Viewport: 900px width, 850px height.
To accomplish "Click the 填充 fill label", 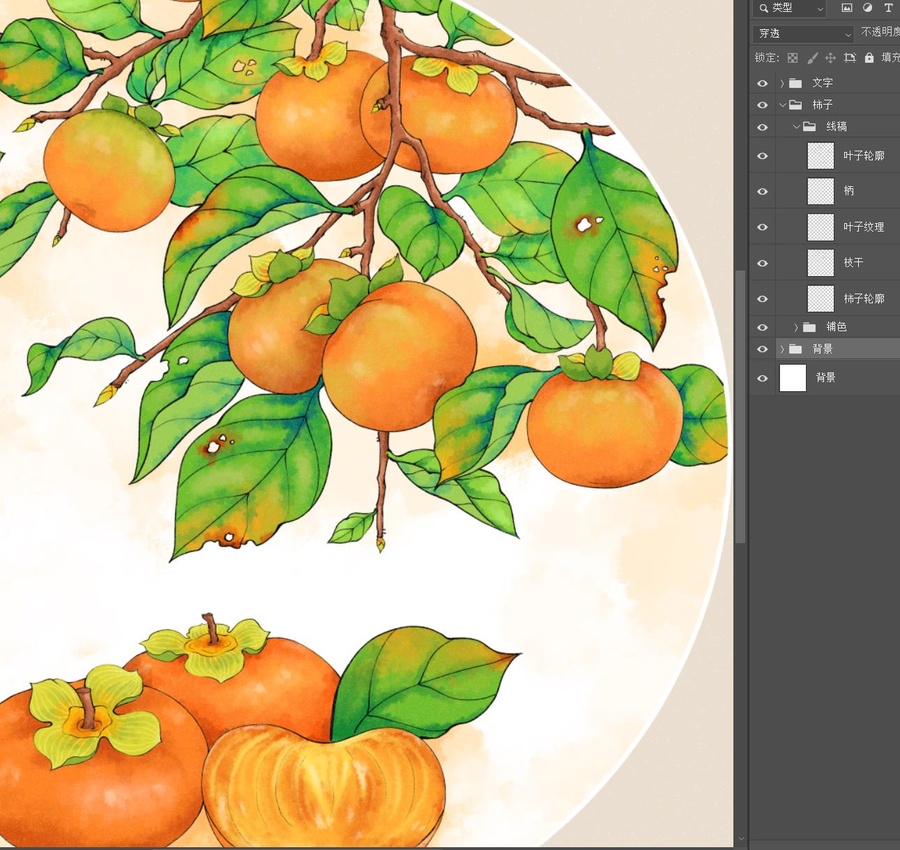I will (890, 57).
